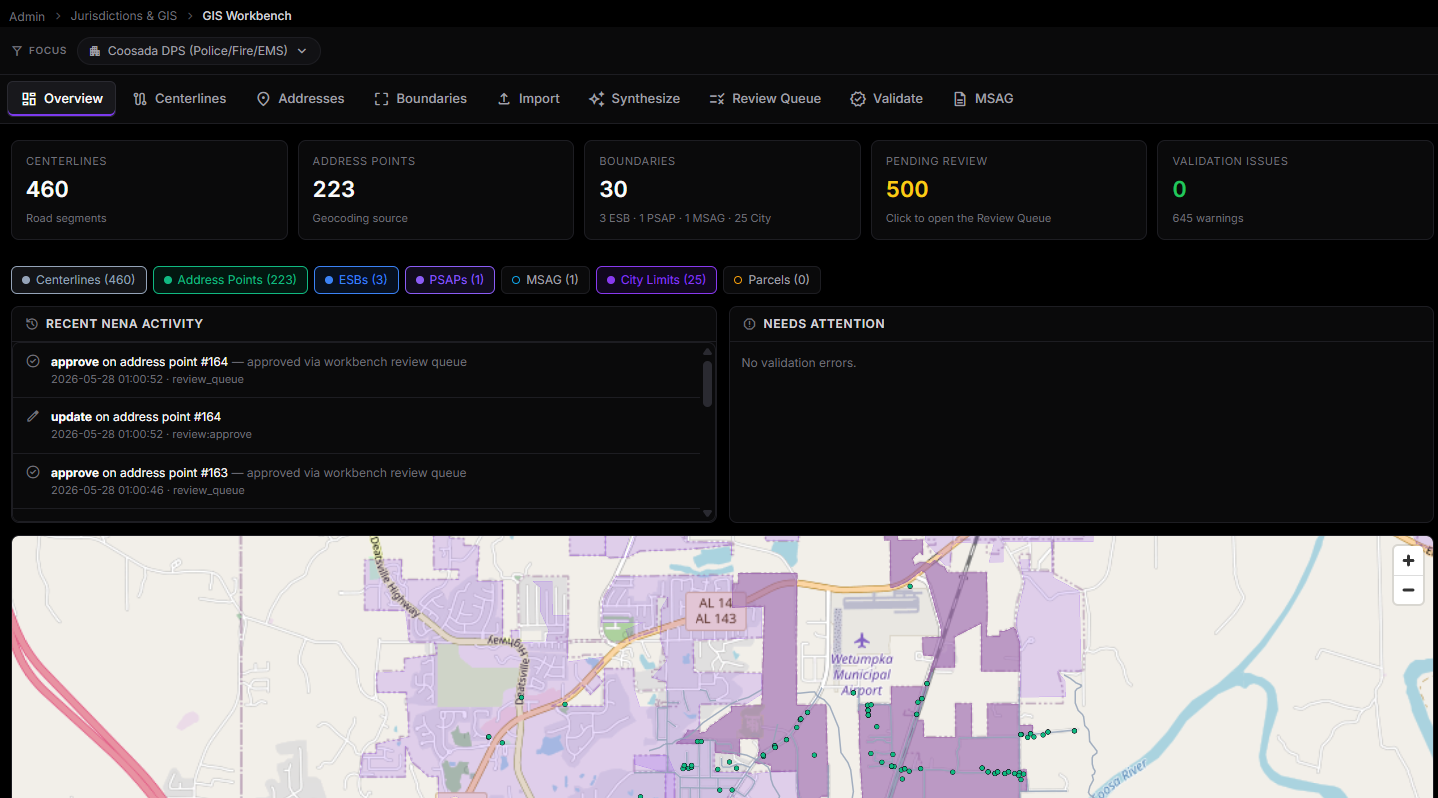Viewport: 1438px width, 798px height.
Task: Click the Boundaries tab frame icon
Action: [381, 99]
